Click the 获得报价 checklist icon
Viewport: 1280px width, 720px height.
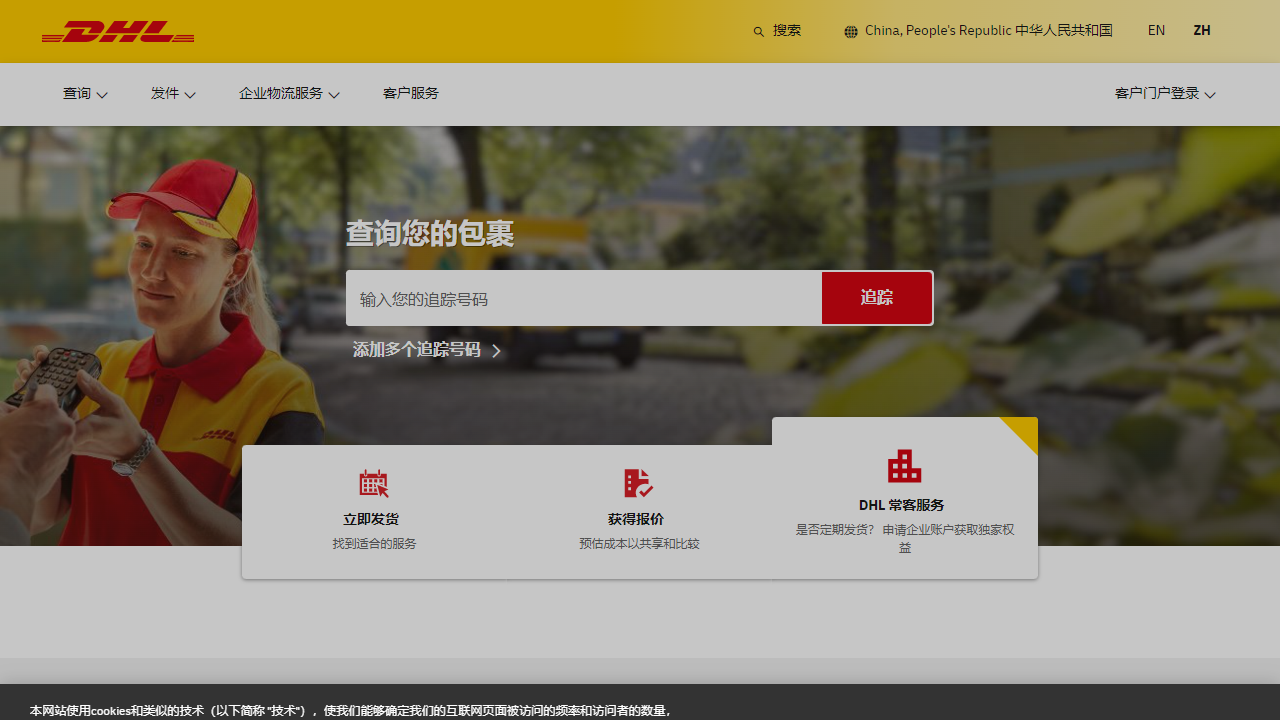pos(638,483)
